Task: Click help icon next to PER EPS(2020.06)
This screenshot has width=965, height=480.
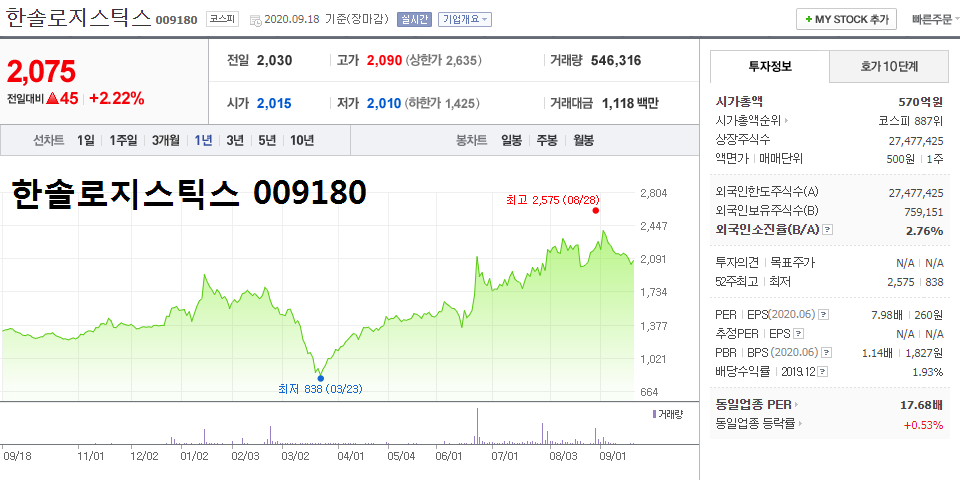Action: pyautogui.click(x=823, y=315)
